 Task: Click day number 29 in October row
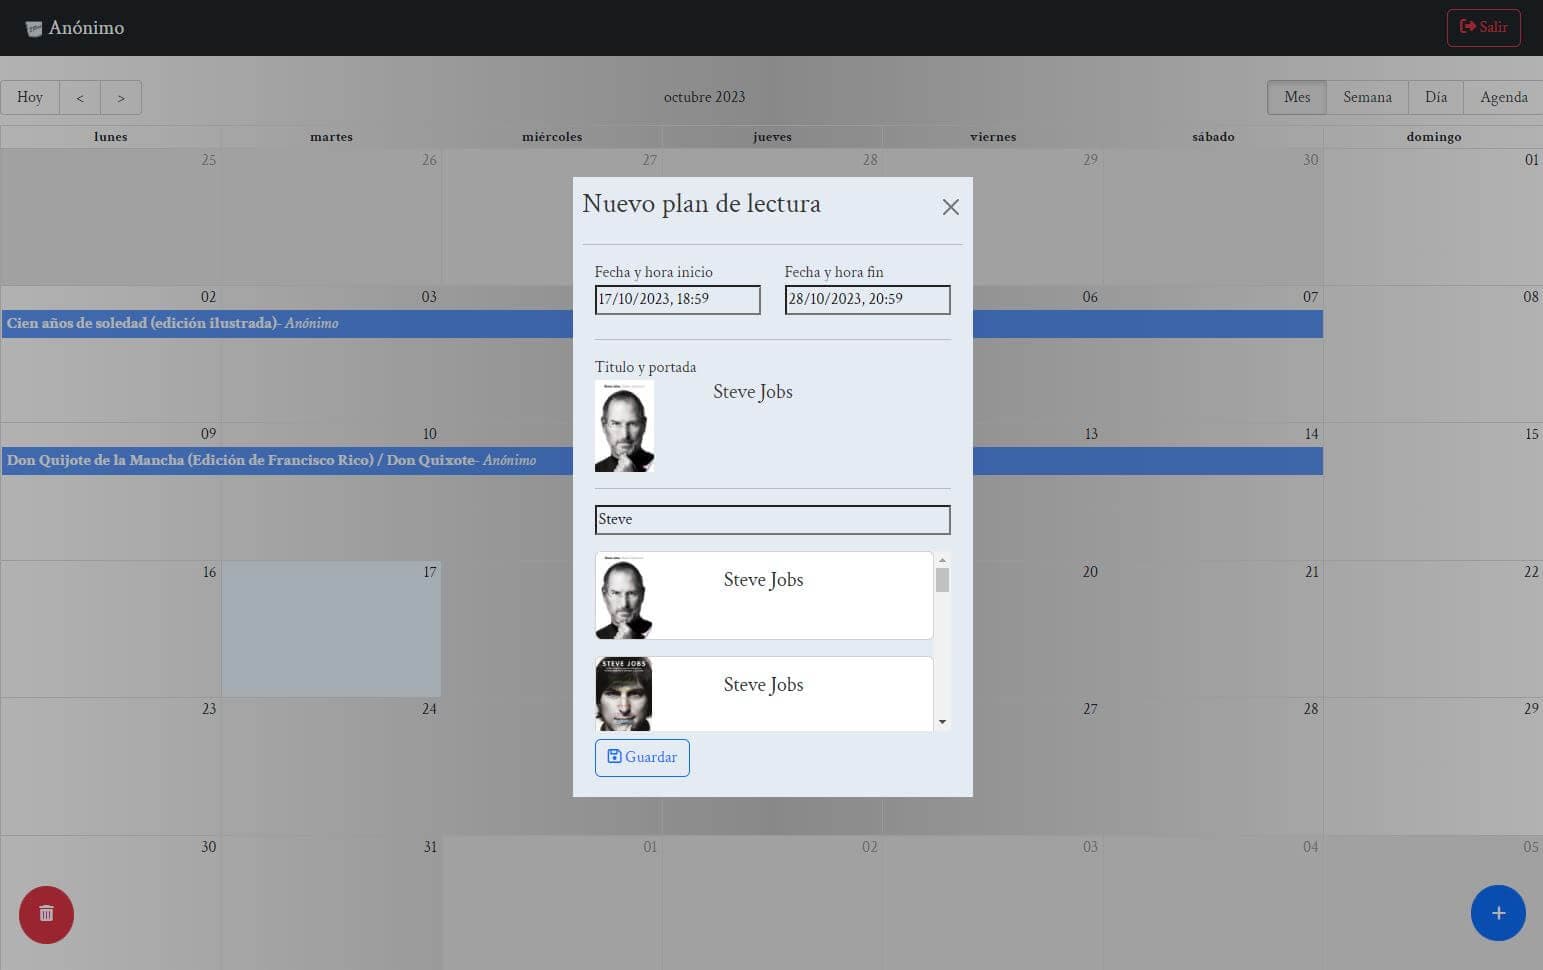click(x=1531, y=709)
